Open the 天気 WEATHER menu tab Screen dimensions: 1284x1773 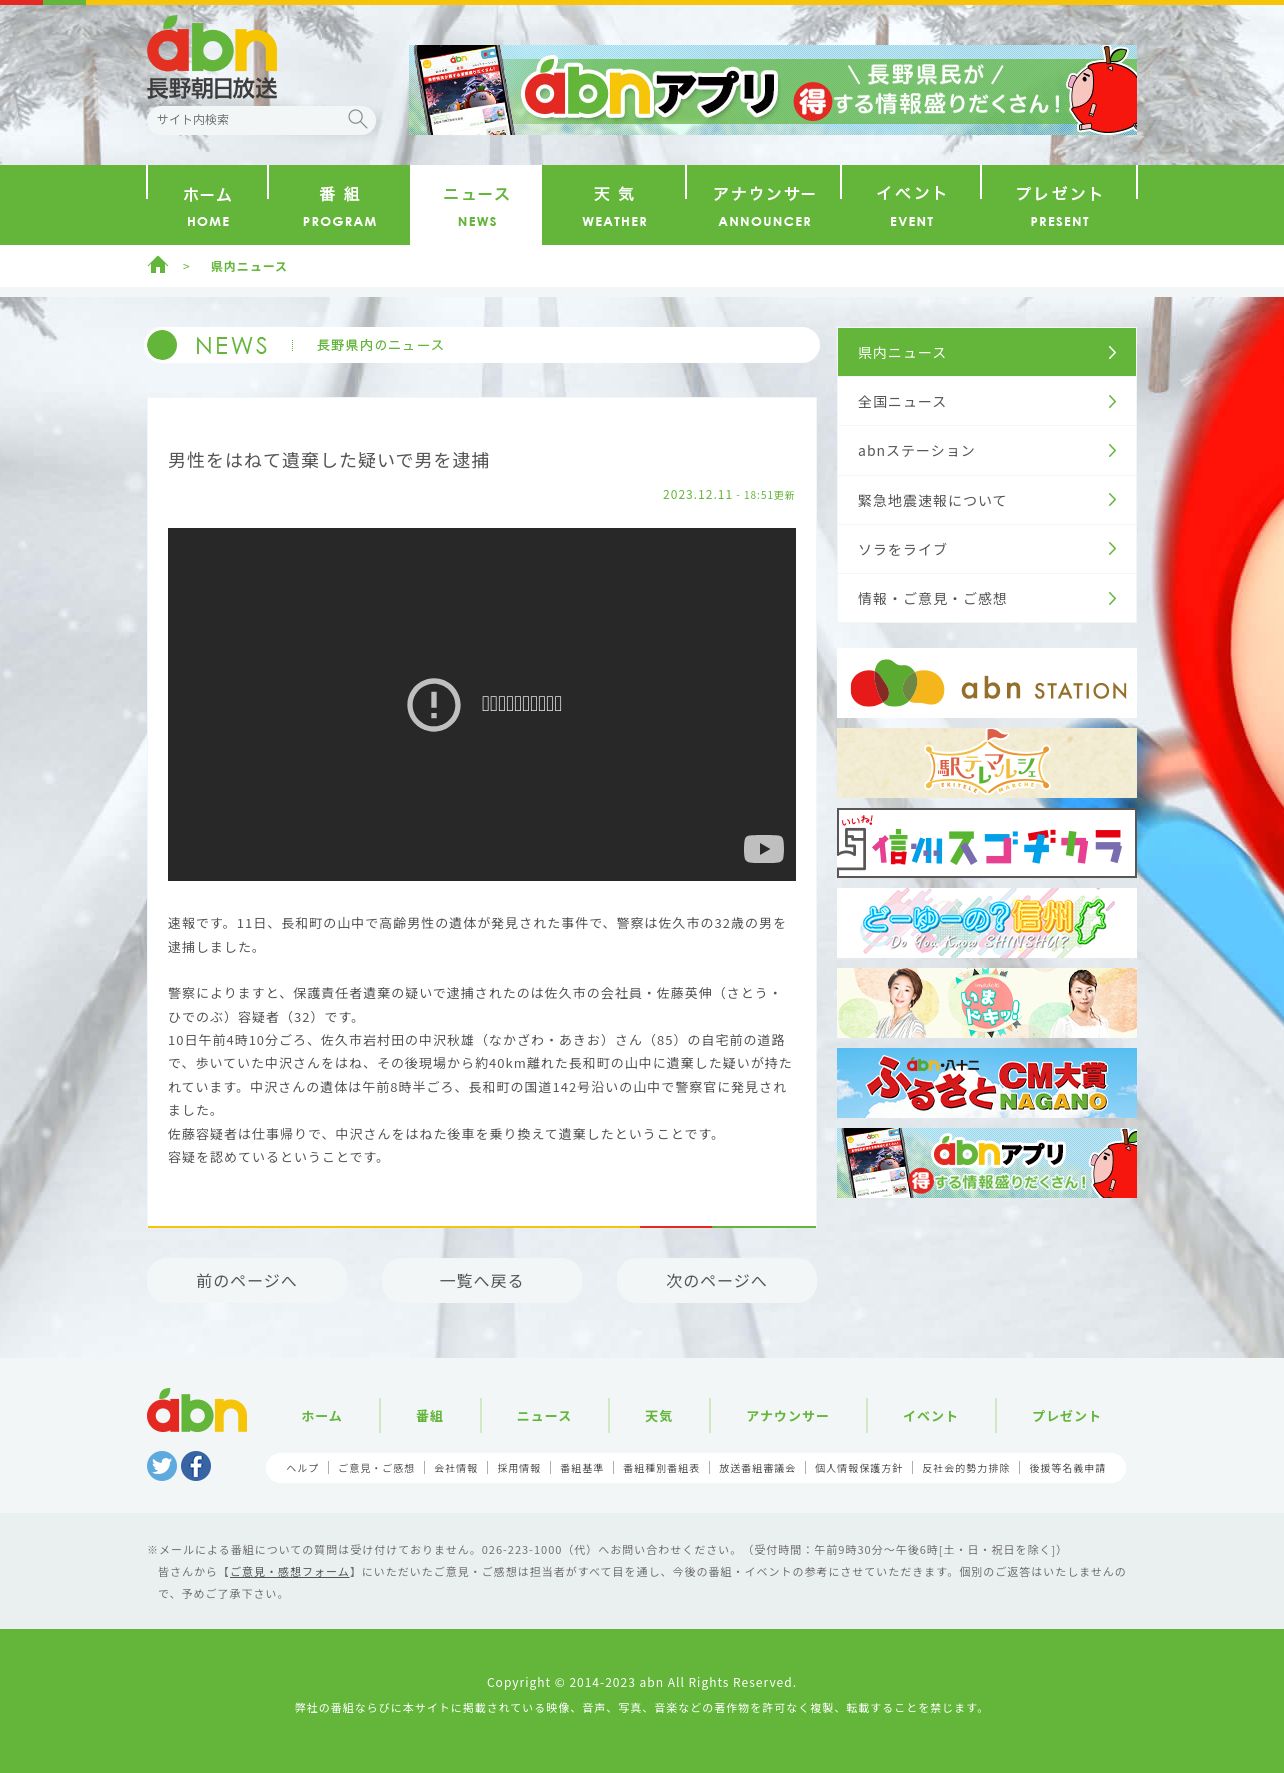[614, 205]
